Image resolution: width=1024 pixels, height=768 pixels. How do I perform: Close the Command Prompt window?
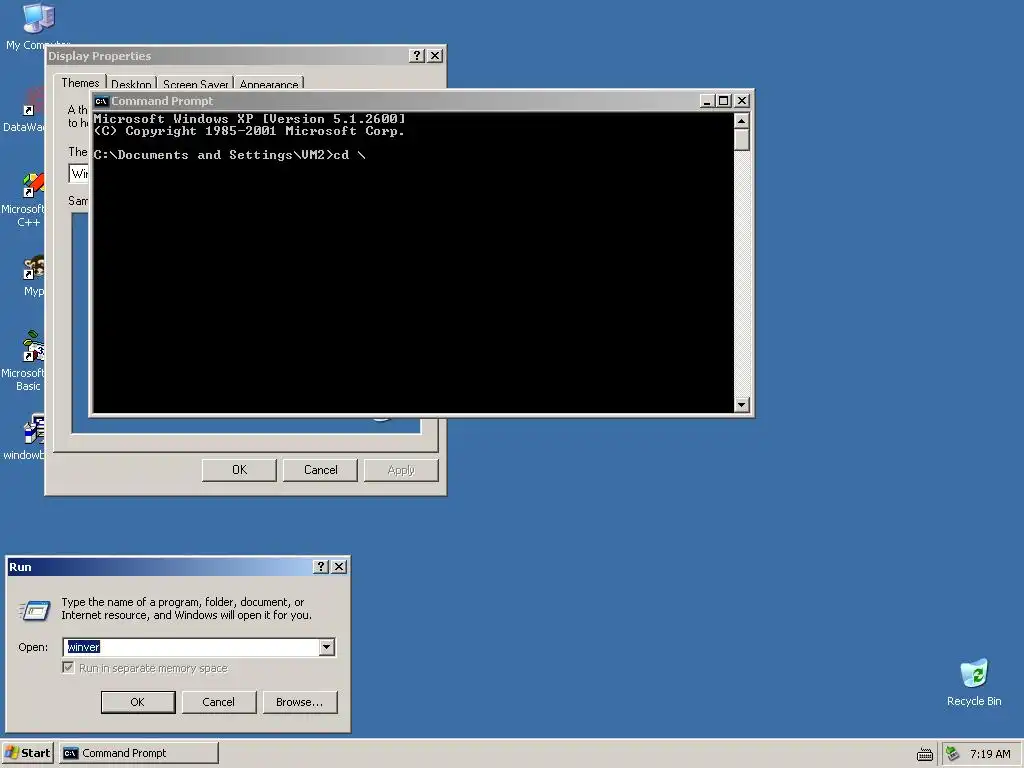click(742, 101)
